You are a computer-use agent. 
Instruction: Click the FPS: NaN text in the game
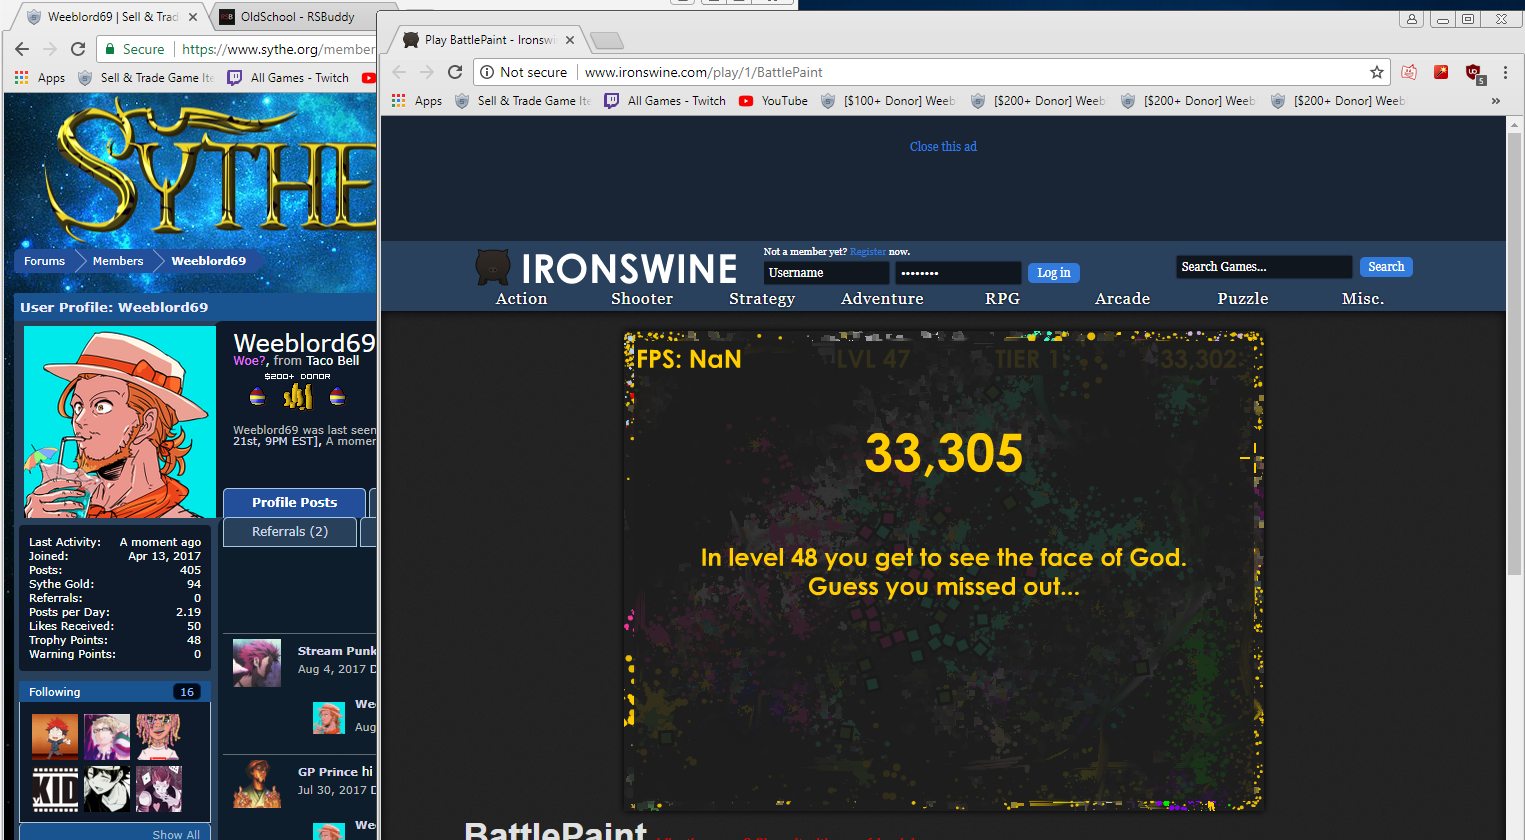[689, 359]
